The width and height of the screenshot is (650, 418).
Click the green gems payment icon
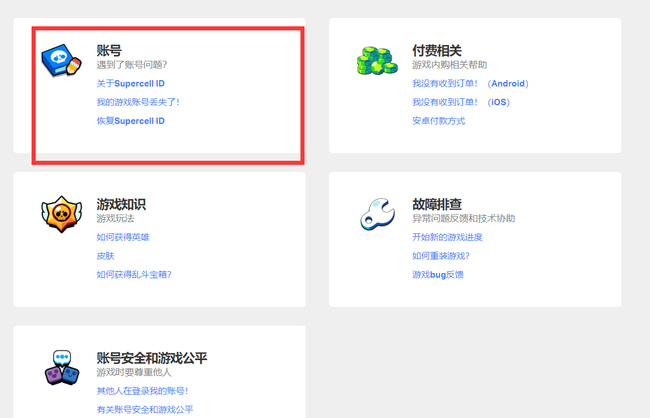(x=377, y=60)
